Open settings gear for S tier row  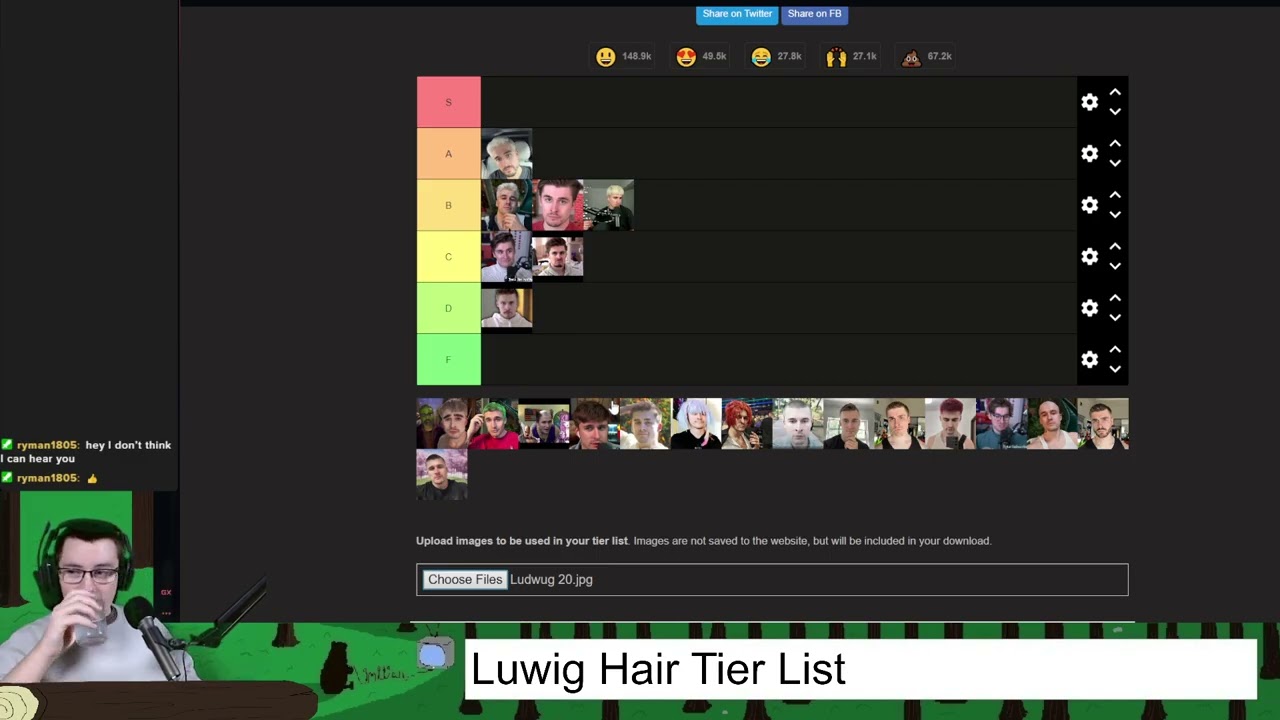(x=1089, y=102)
